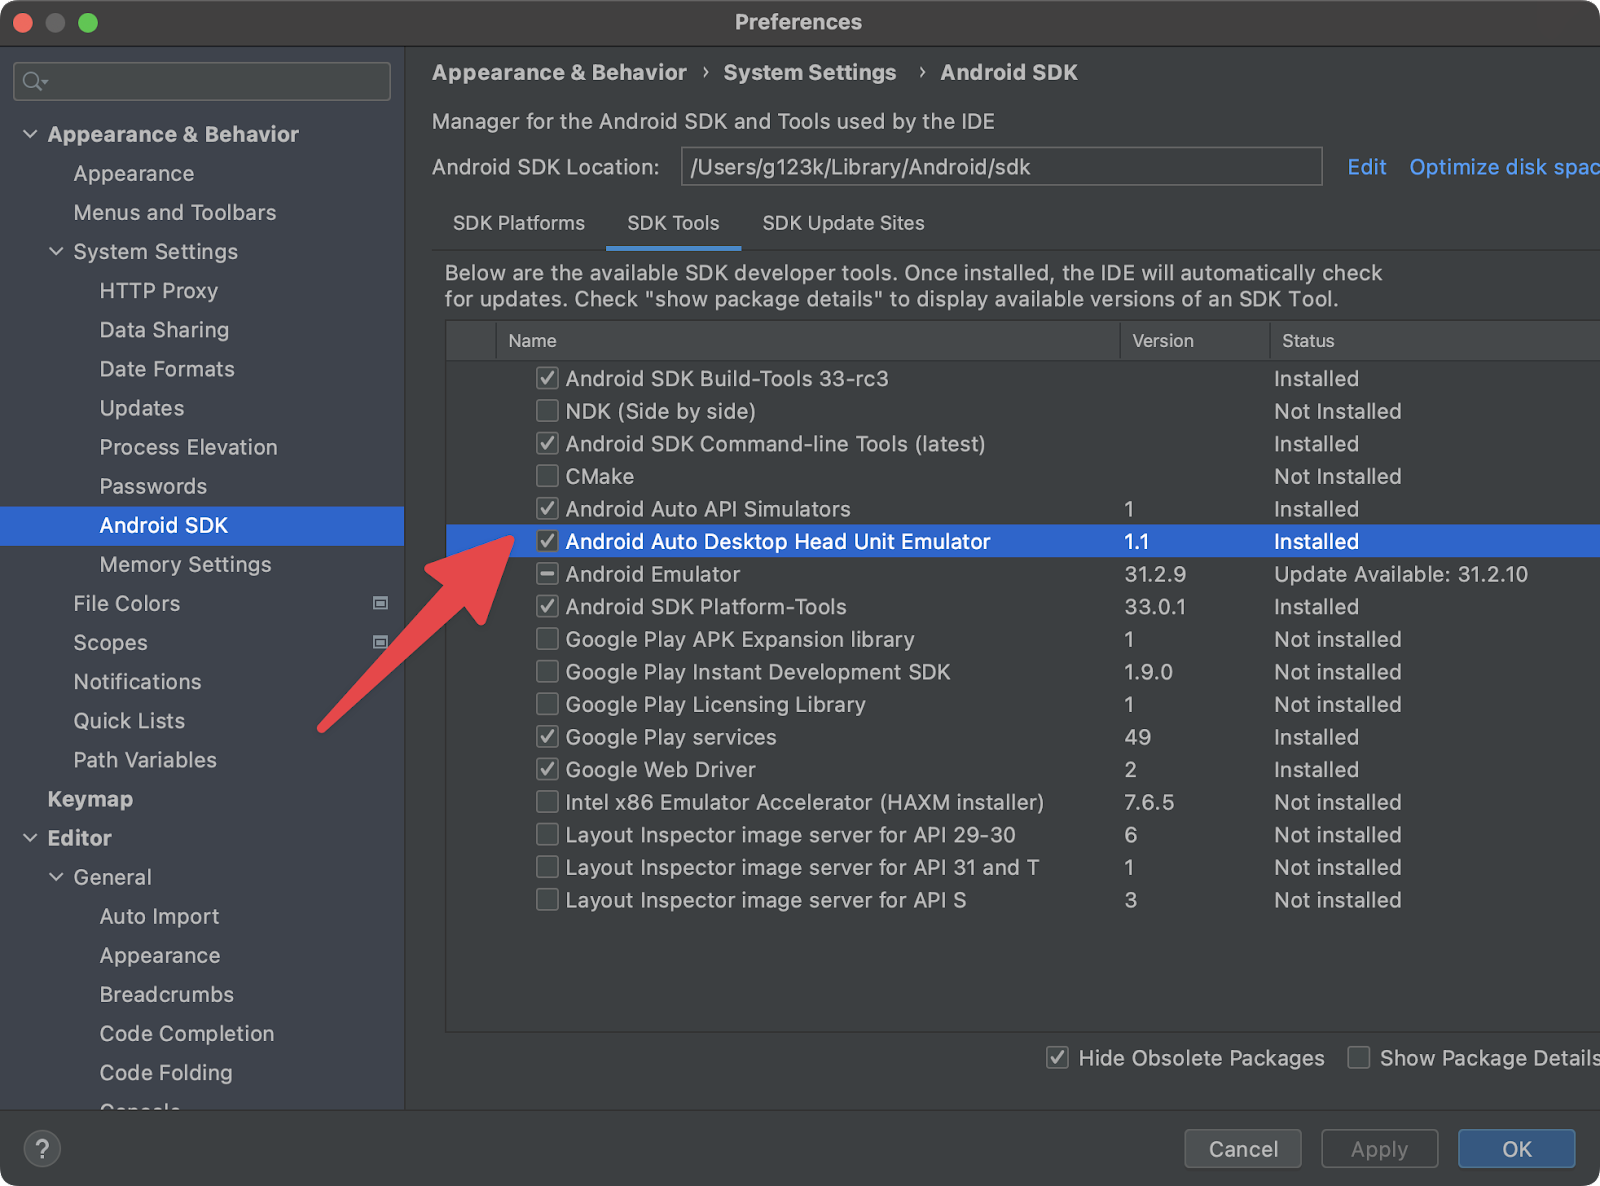Enable Show Package Details

[1358, 1058]
